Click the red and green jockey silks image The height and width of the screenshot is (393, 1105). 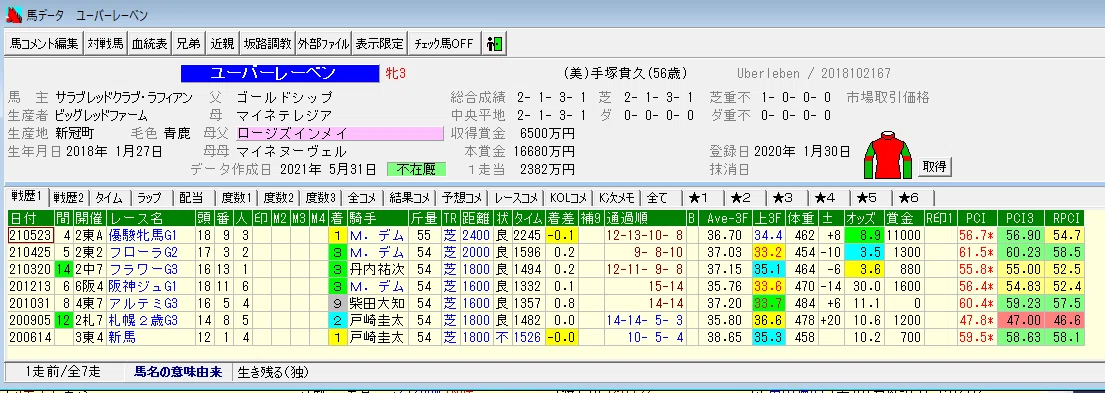pos(888,155)
